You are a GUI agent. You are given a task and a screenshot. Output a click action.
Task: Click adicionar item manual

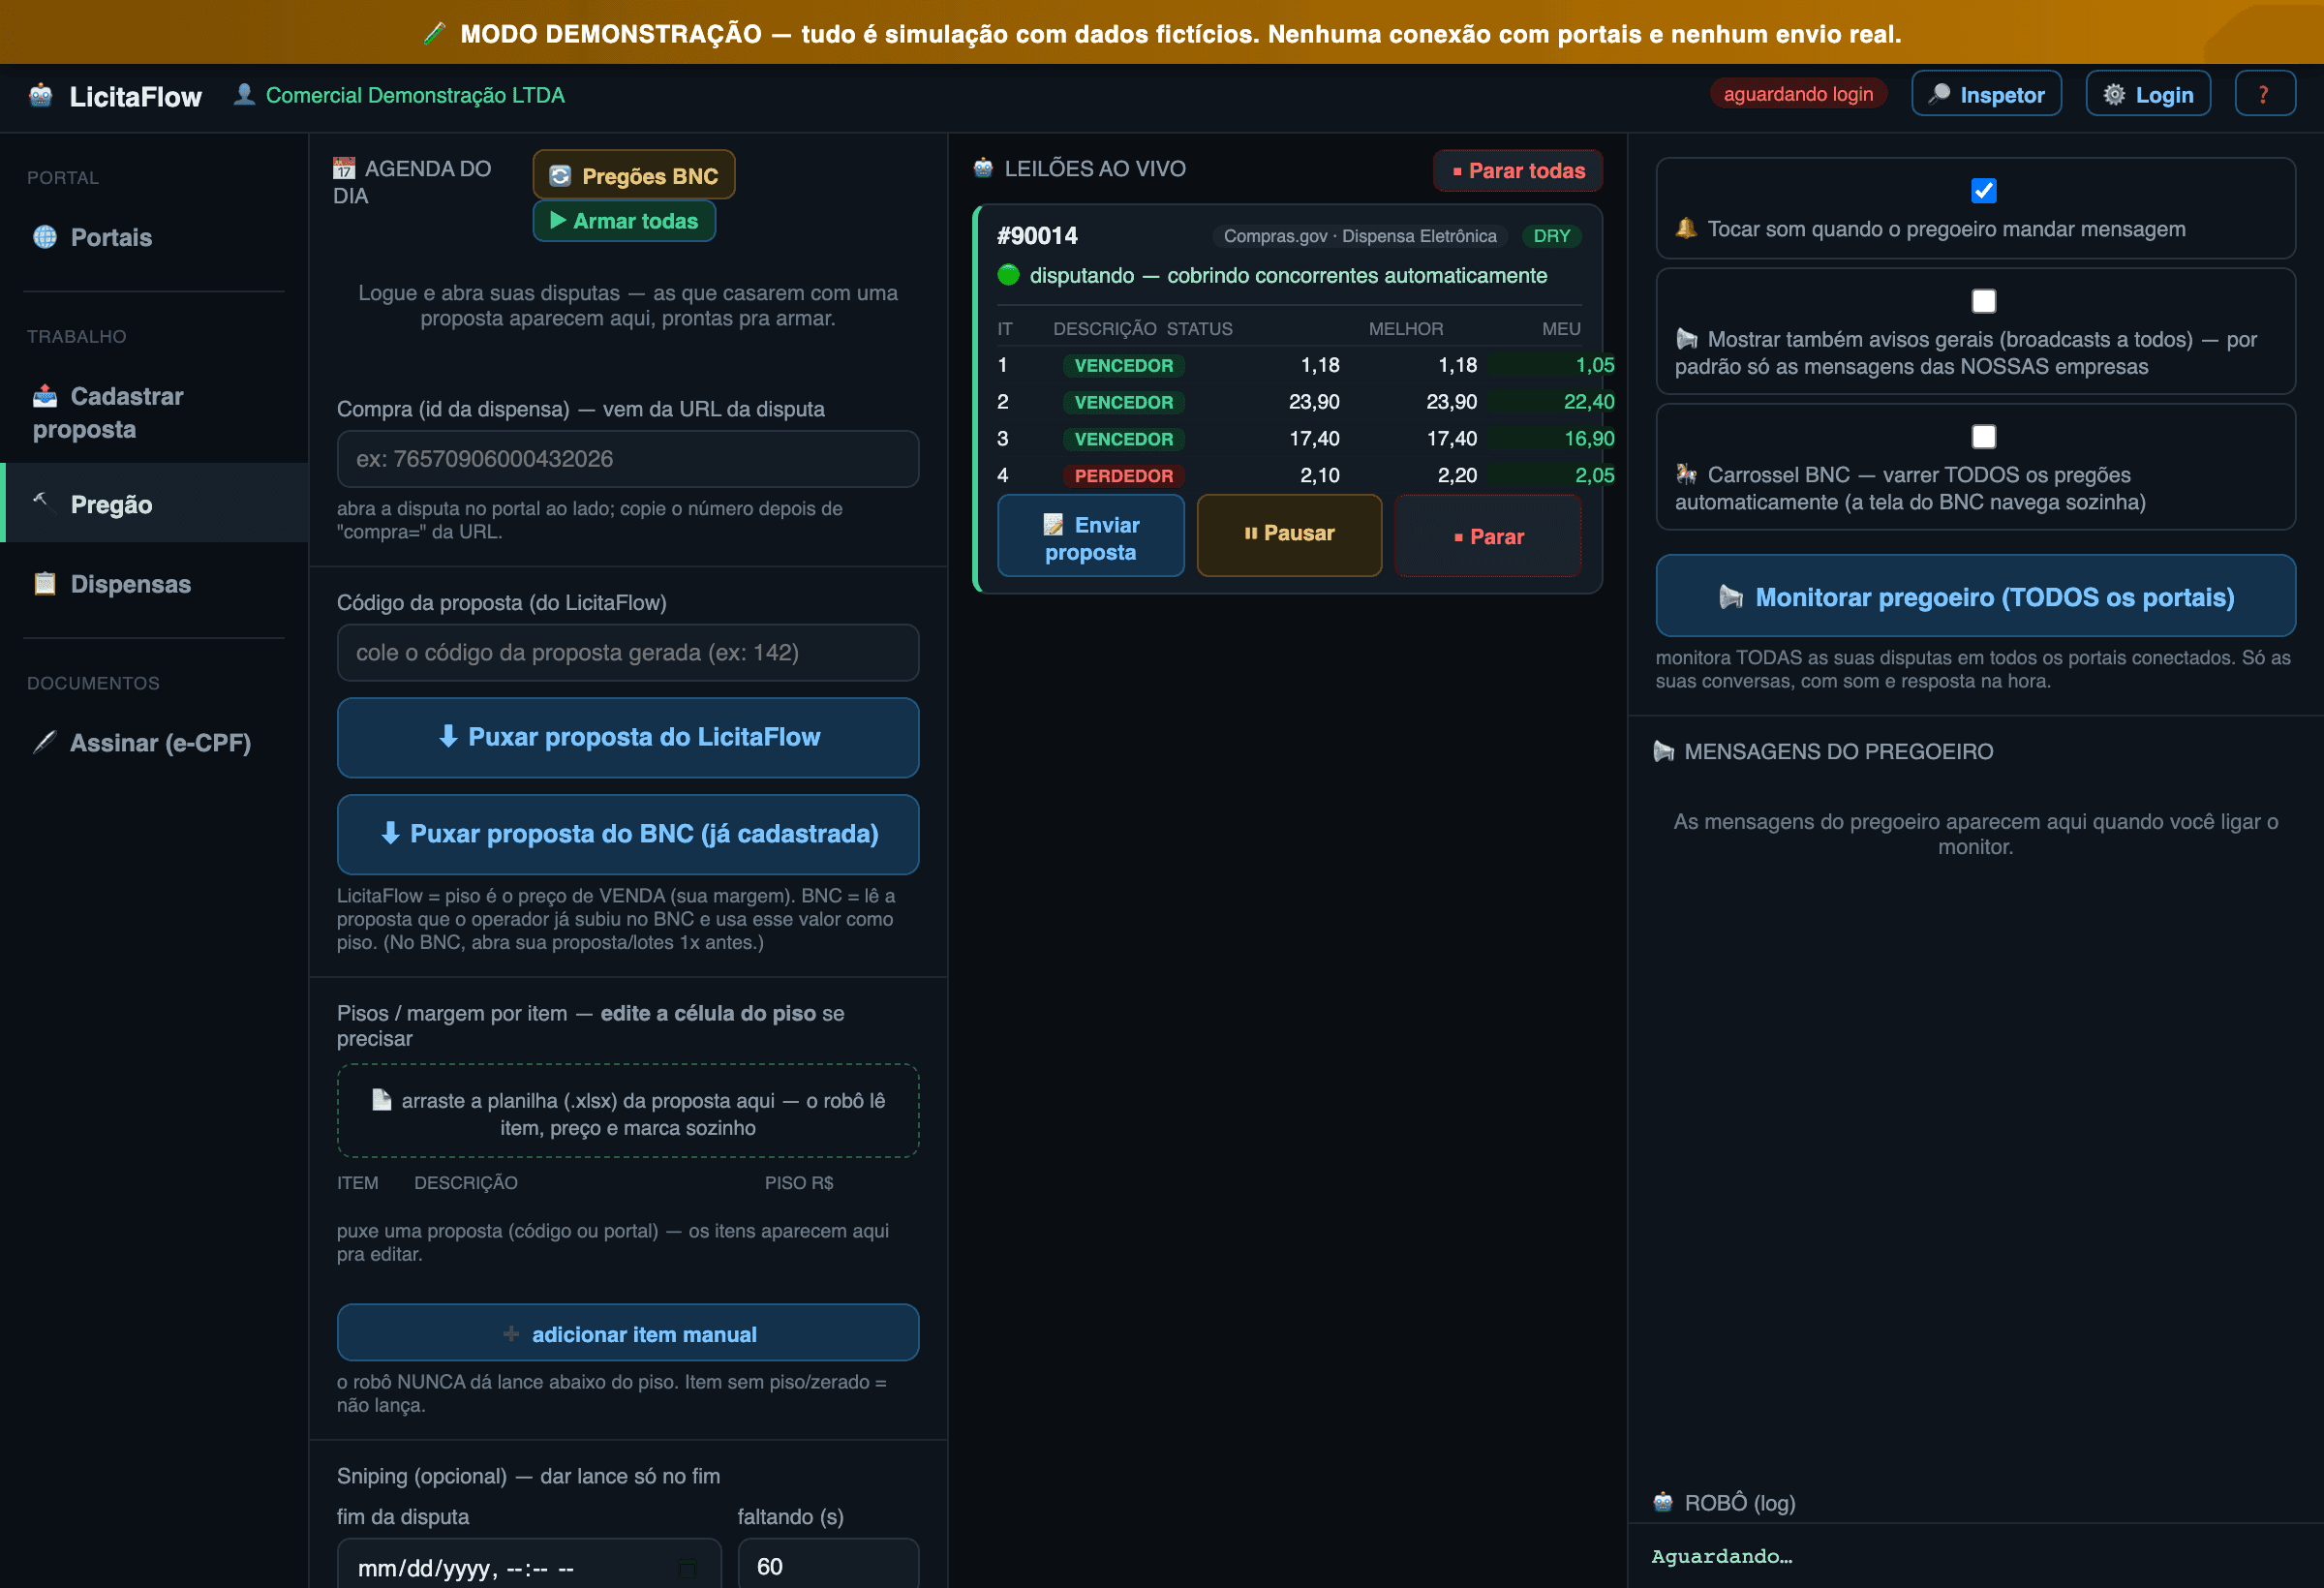tap(628, 1333)
